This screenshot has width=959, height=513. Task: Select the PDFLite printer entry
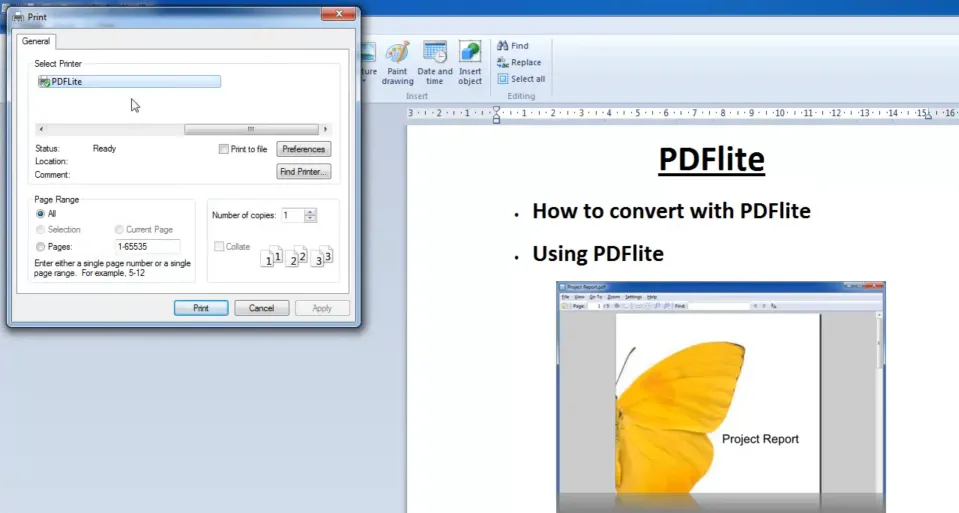(x=129, y=81)
